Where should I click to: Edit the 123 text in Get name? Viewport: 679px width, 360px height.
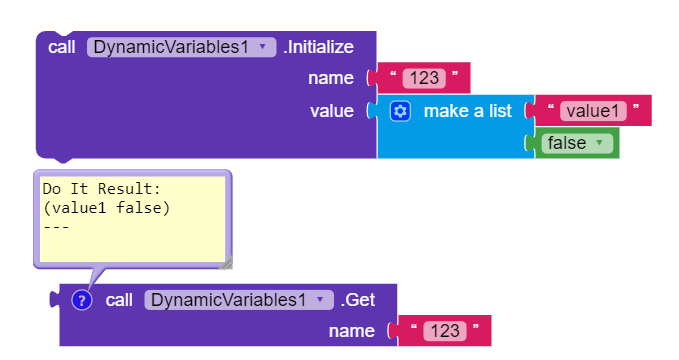click(x=445, y=331)
